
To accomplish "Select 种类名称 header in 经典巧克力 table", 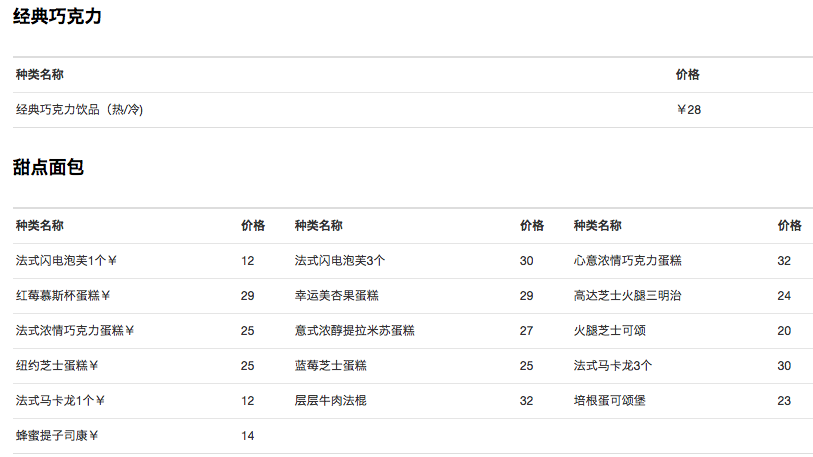I will coord(40,75).
